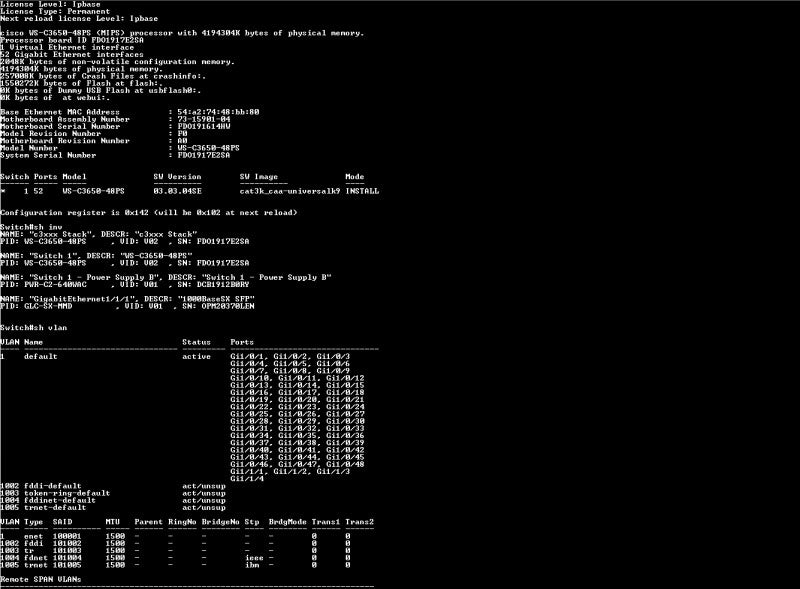The image size is (800, 589).
Task: Click port Gi1/0/48 in the list
Action: click(345, 464)
